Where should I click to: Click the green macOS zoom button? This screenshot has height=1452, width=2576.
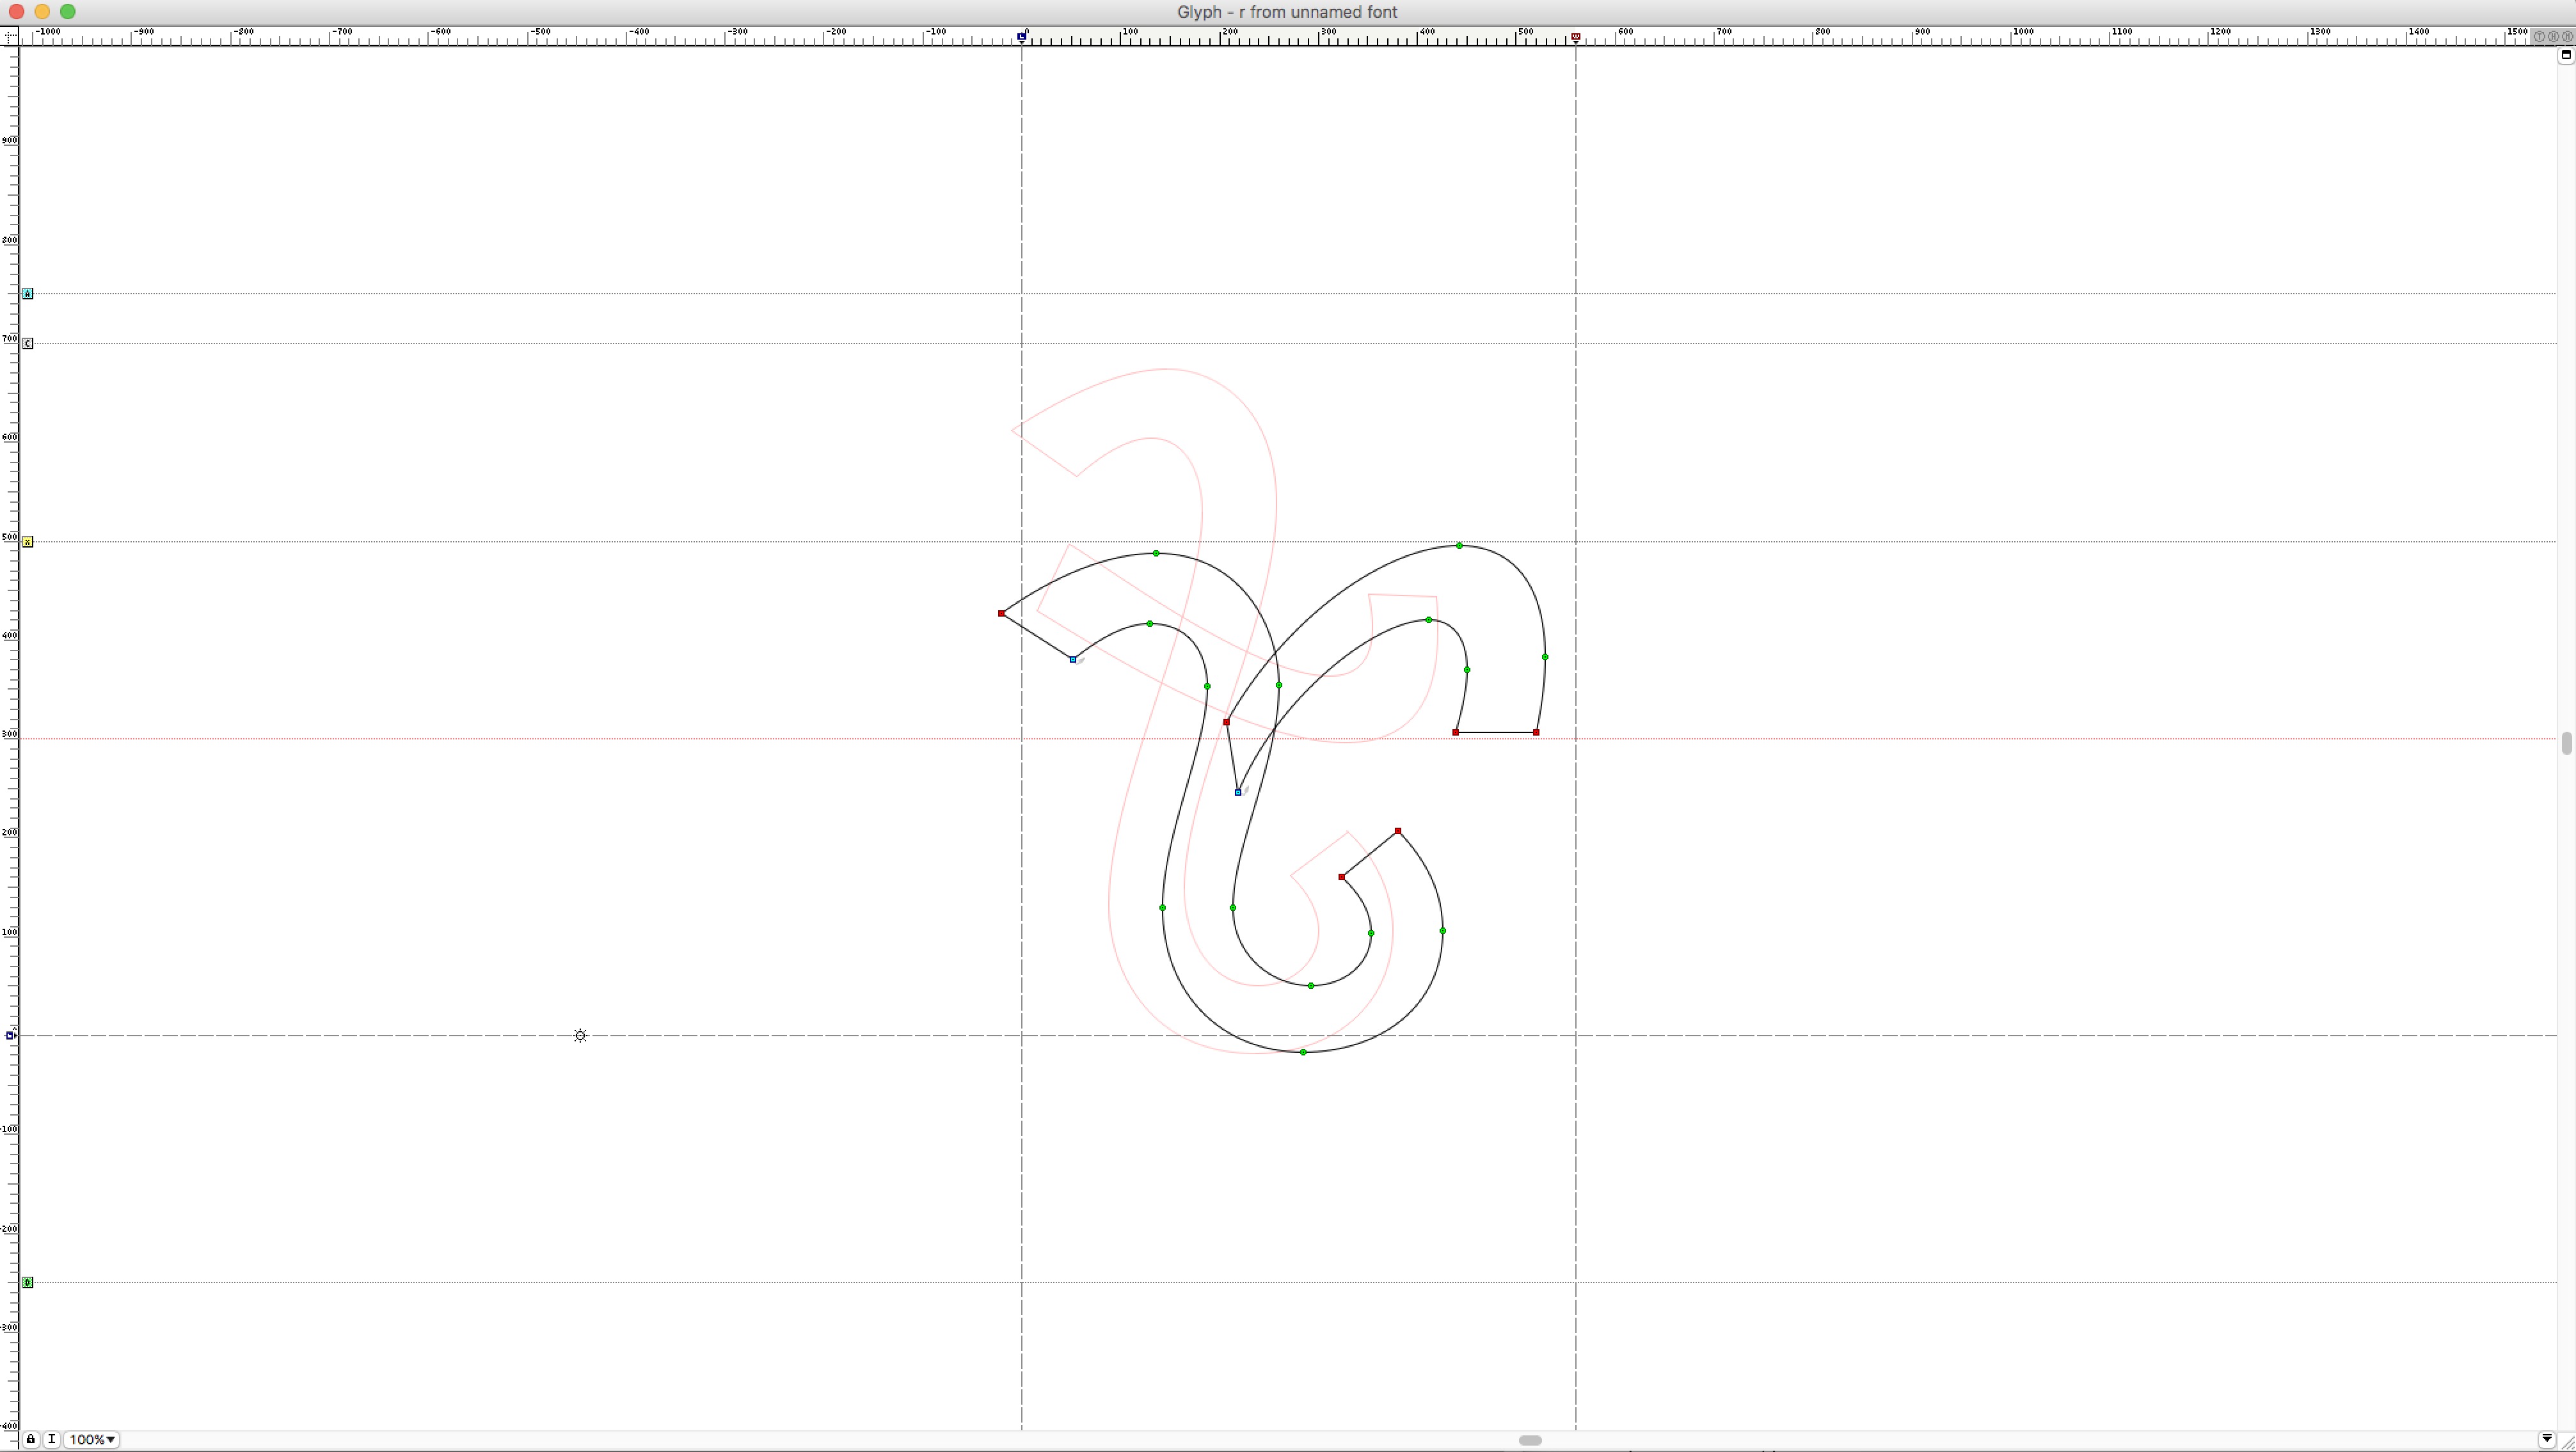[68, 12]
